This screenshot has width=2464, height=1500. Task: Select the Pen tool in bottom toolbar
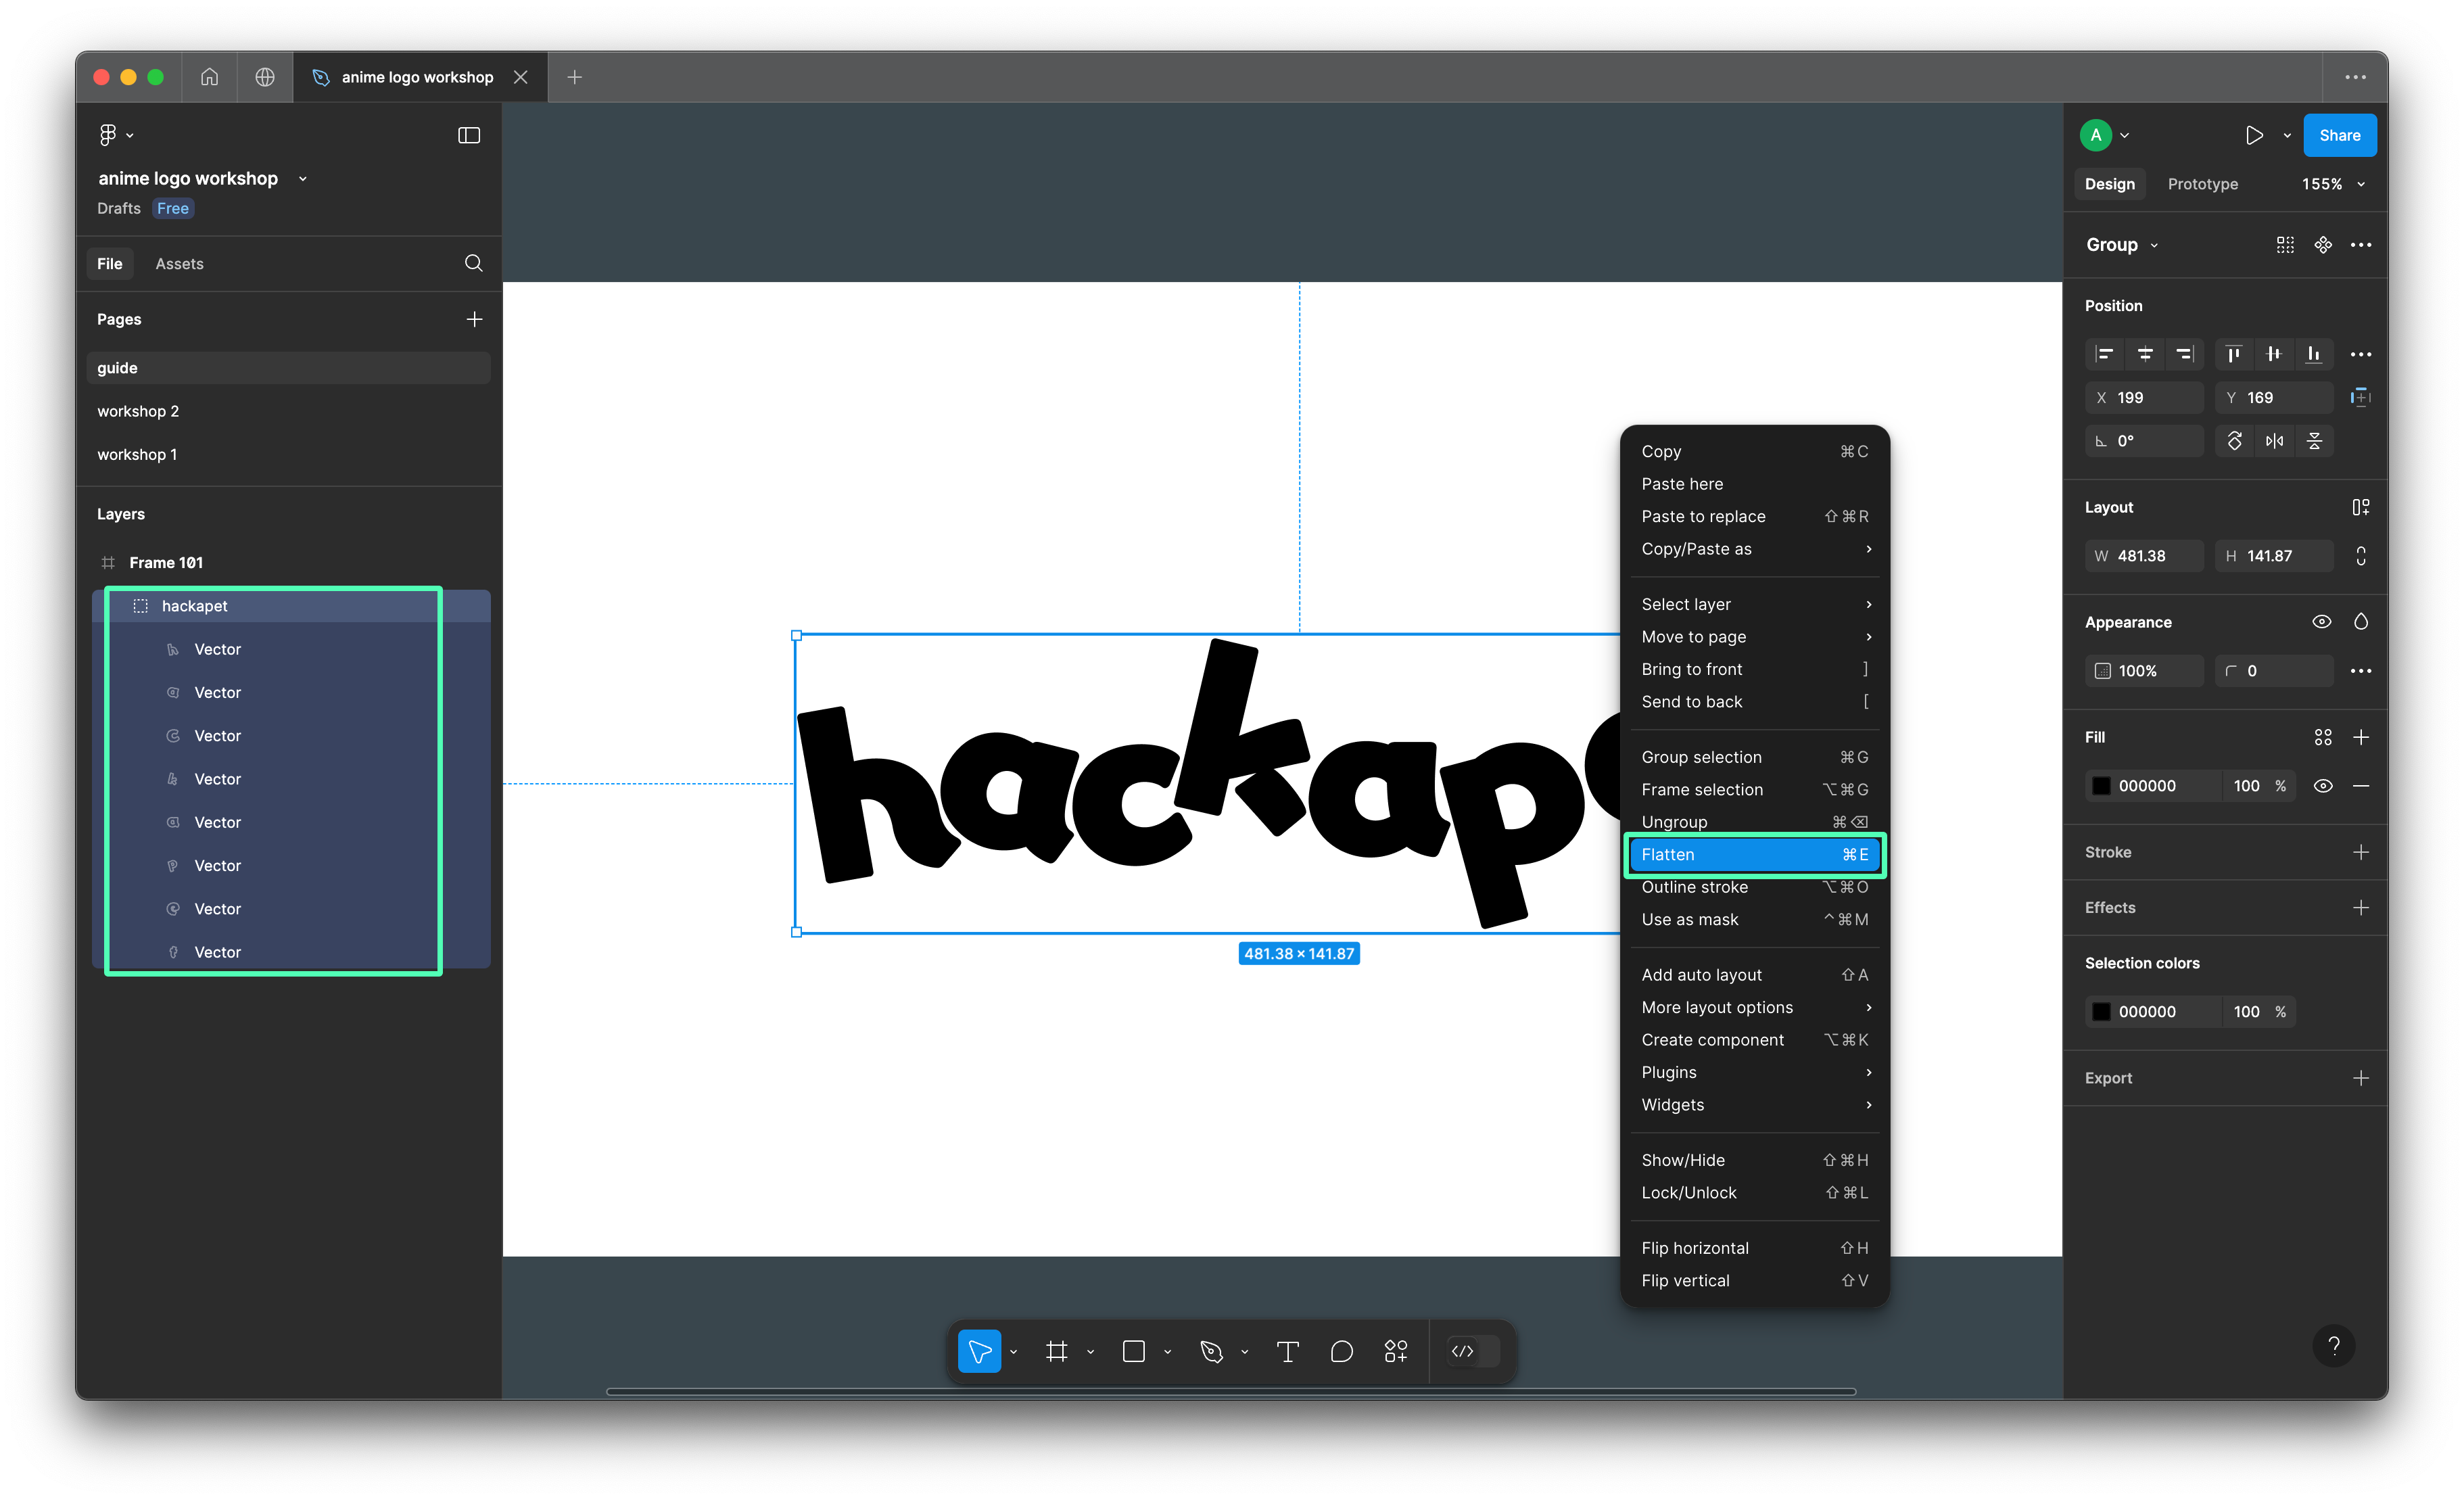coord(1211,1352)
